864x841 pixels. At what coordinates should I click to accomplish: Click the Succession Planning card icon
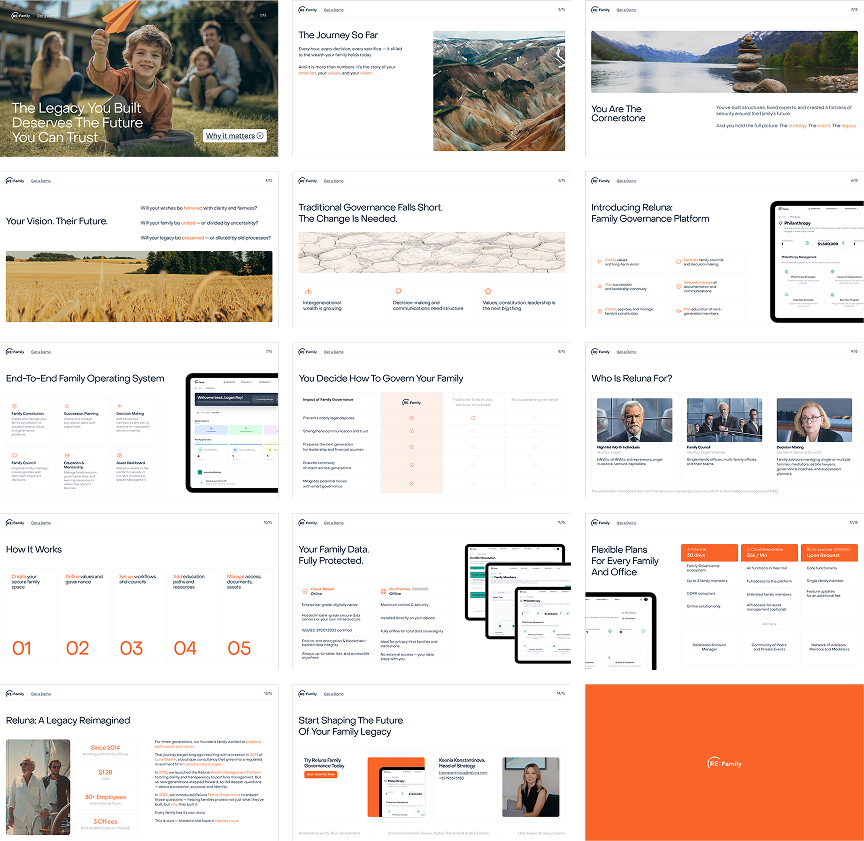pyautogui.click(x=67, y=406)
